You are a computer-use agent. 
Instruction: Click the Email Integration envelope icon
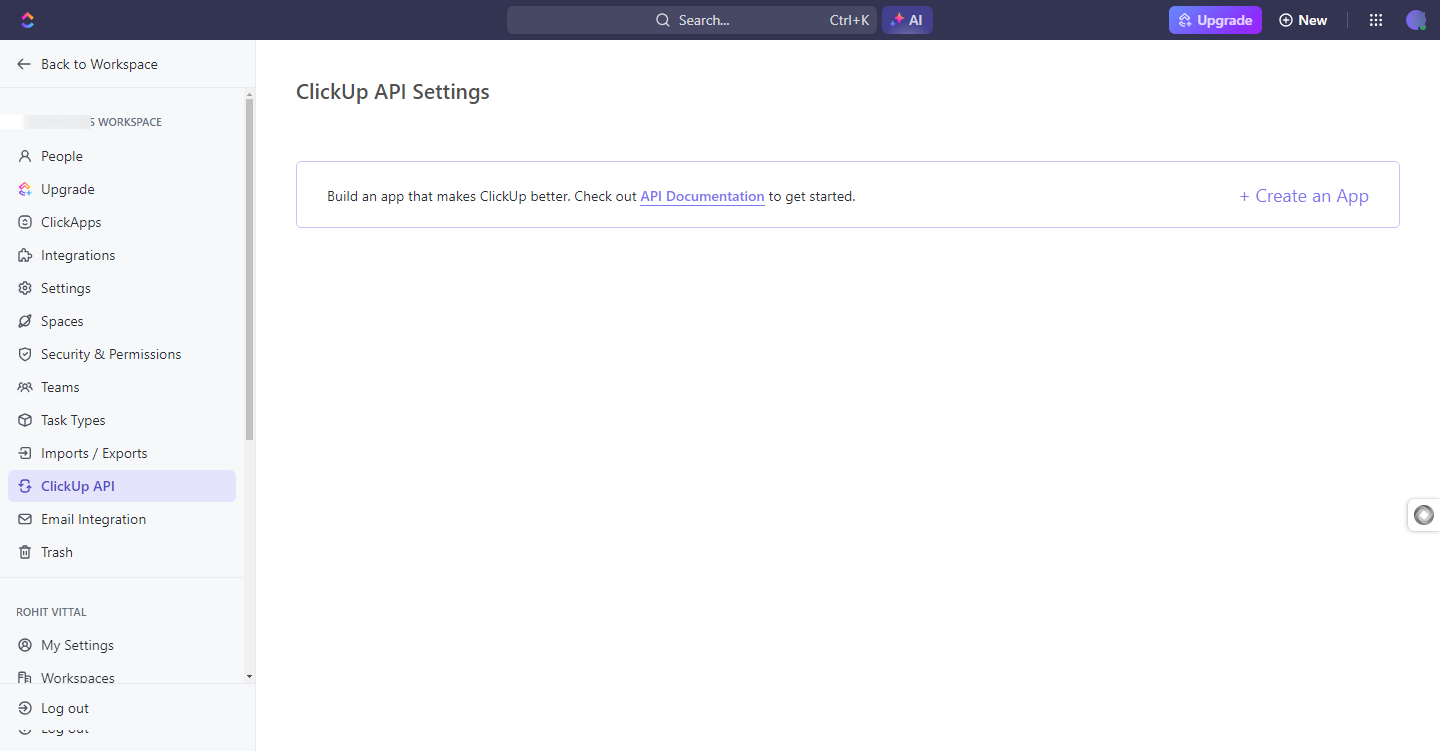25,519
